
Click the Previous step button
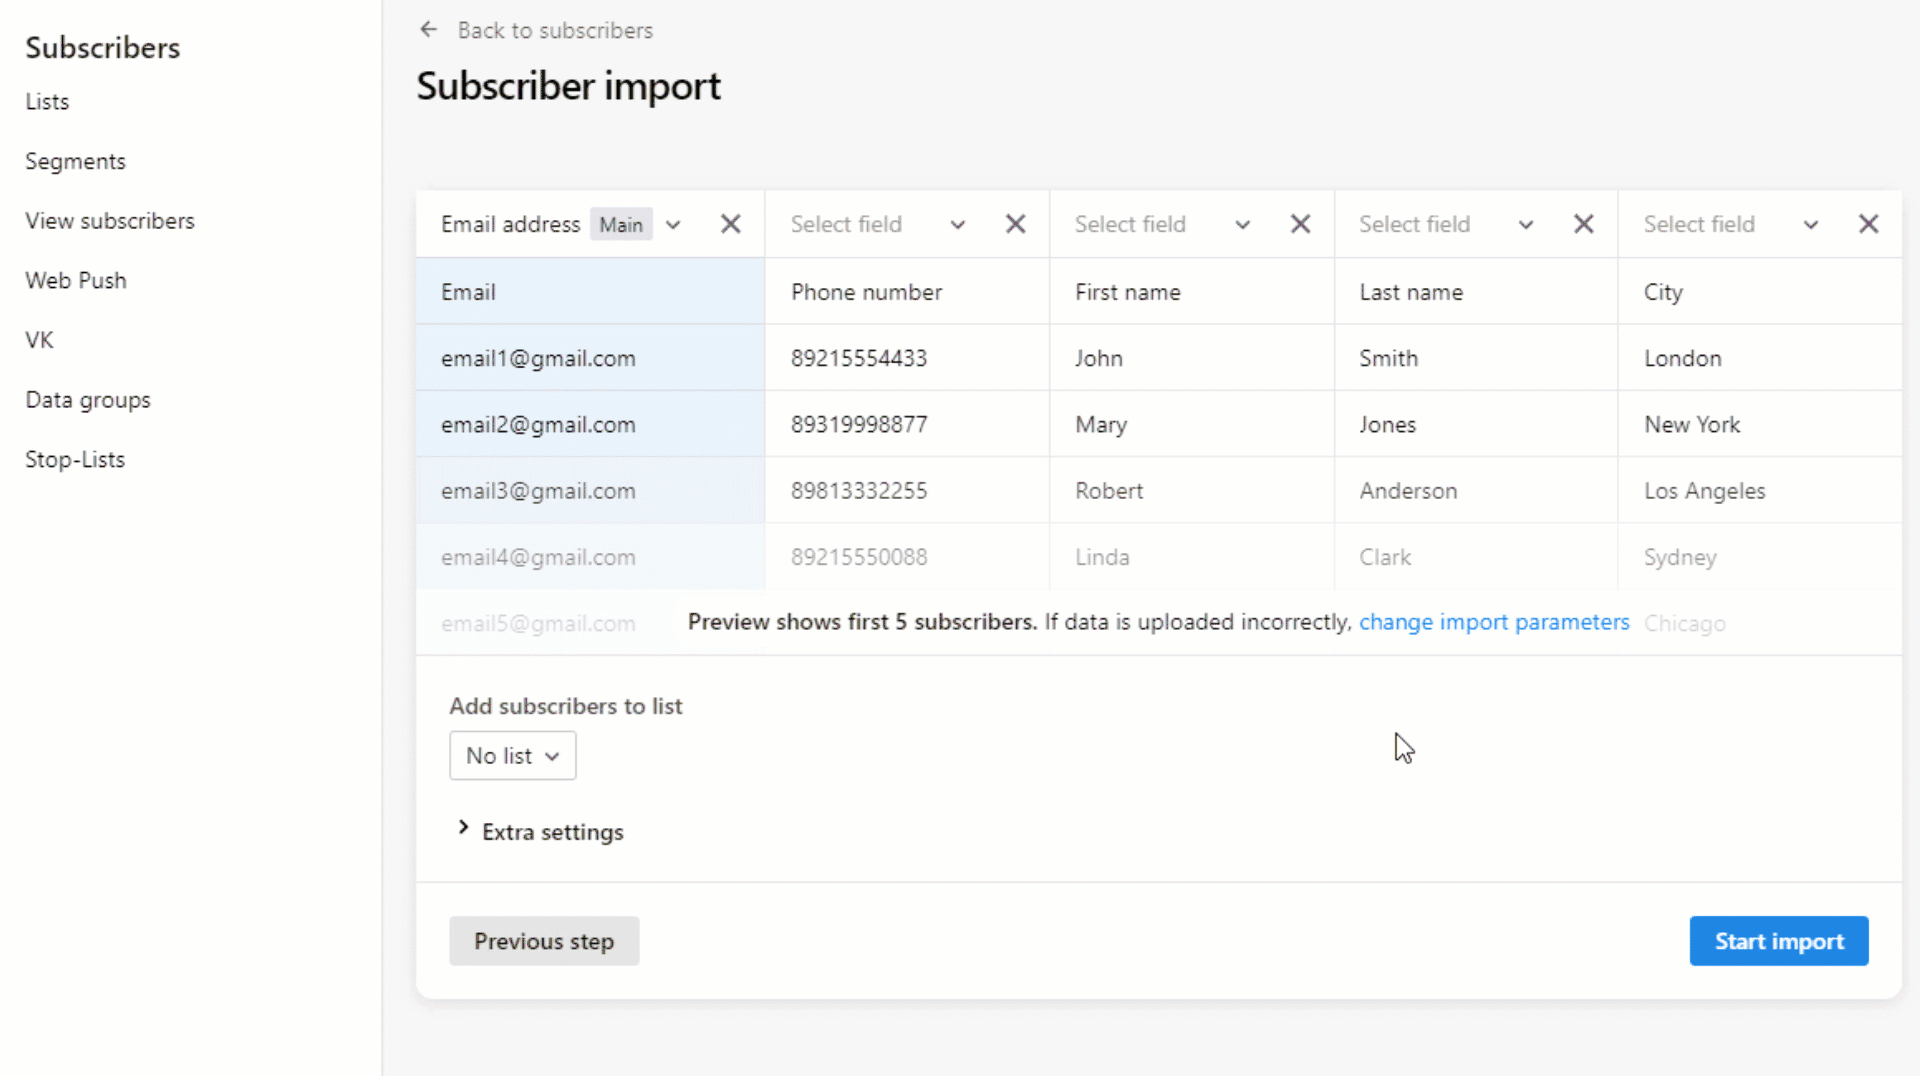[x=544, y=941]
